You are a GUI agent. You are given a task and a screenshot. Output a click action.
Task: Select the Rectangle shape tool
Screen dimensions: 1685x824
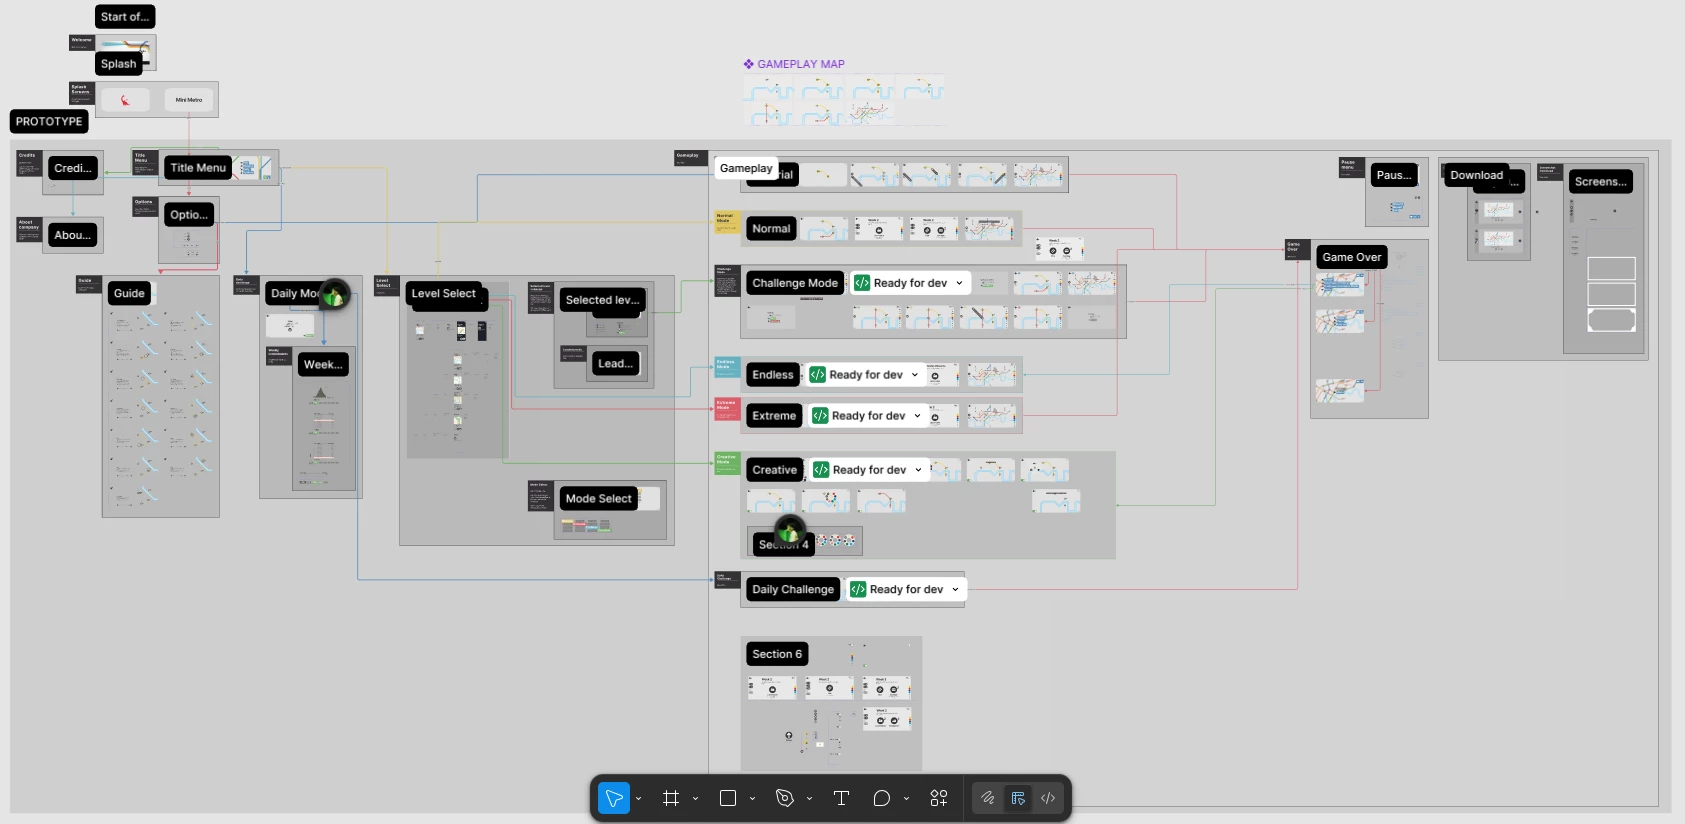pos(728,798)
